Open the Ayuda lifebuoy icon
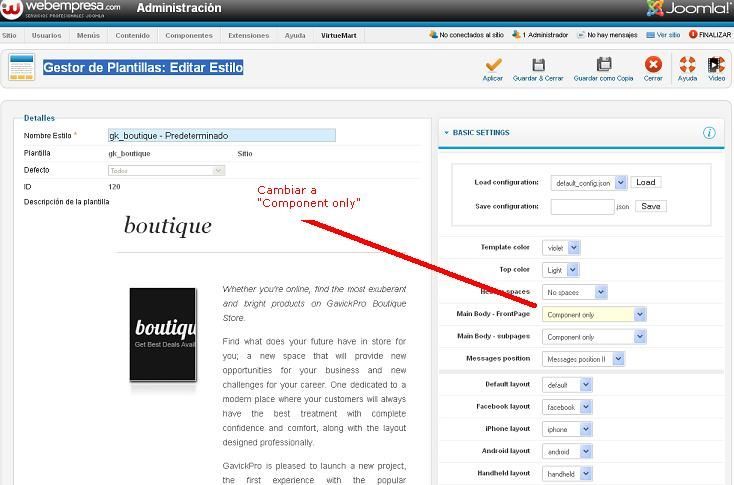This screenshot has width=734, height=485. coord(687,64)
